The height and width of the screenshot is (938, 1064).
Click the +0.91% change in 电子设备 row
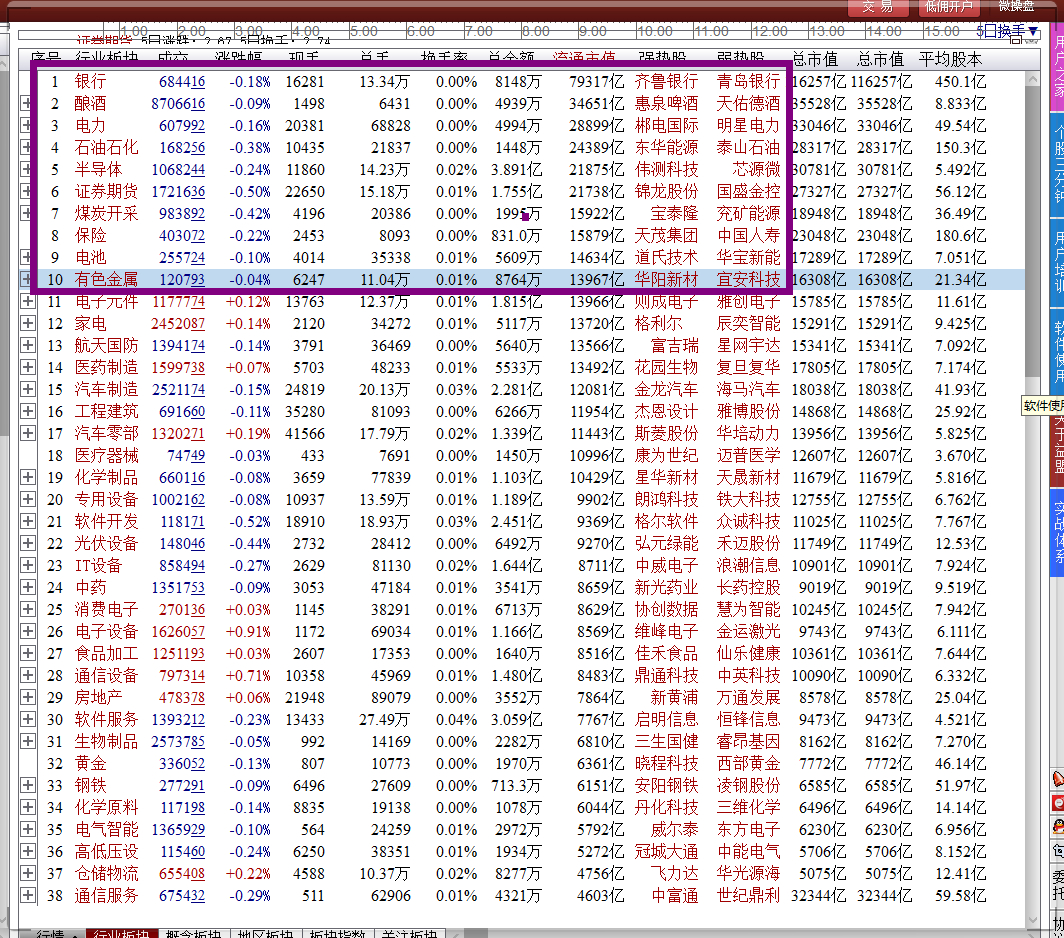[248, 631]
